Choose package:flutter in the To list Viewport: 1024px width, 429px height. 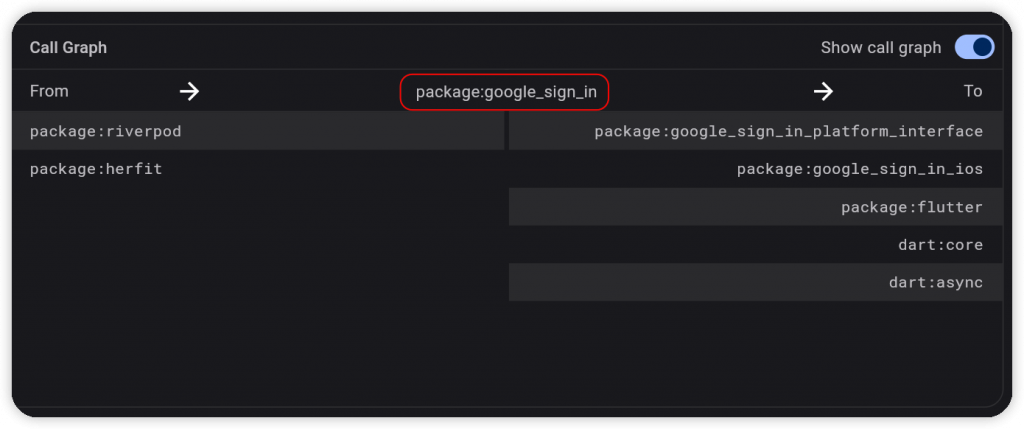pos(756,207)
